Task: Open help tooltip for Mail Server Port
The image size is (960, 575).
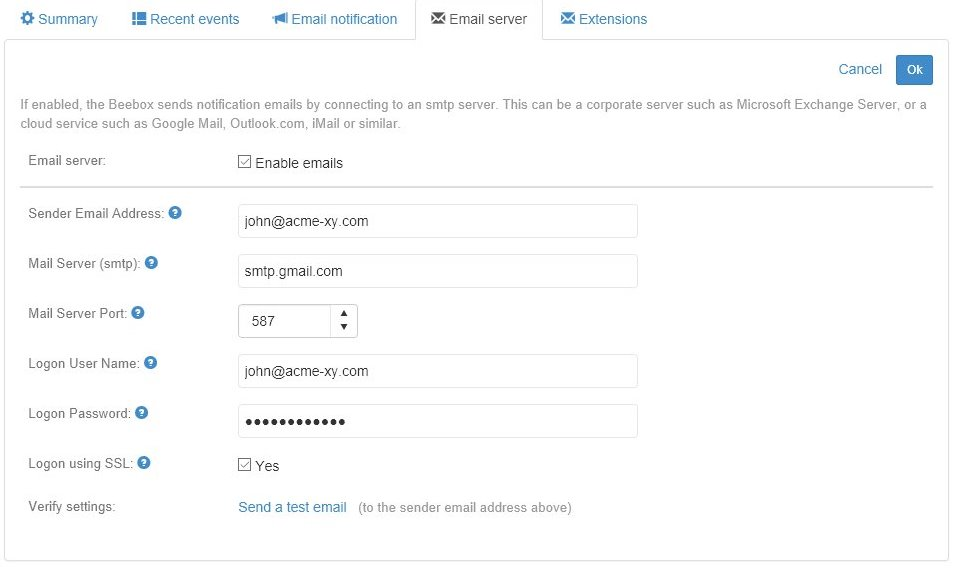Action: pyautogui.click(x=138, y=313)
